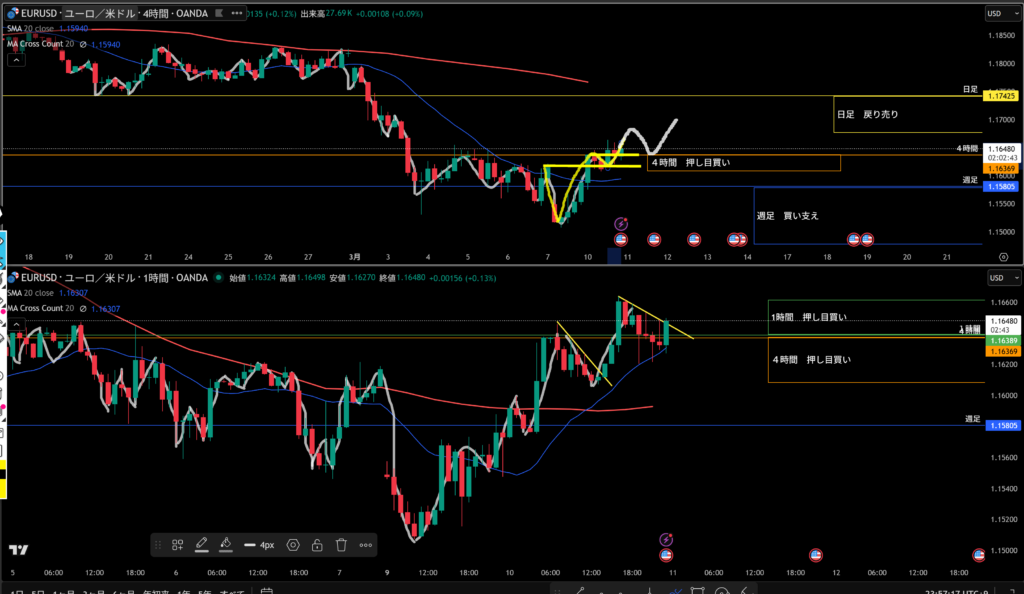The image size is (1024, 594).
Task: Click the lock icon in drawing toolbar
Action: (x=317, y=545)
